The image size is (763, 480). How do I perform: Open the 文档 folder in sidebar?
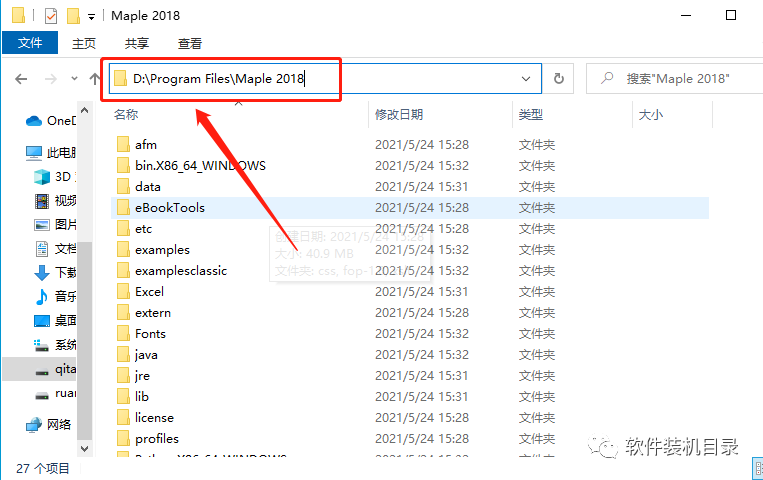(54, 248)
